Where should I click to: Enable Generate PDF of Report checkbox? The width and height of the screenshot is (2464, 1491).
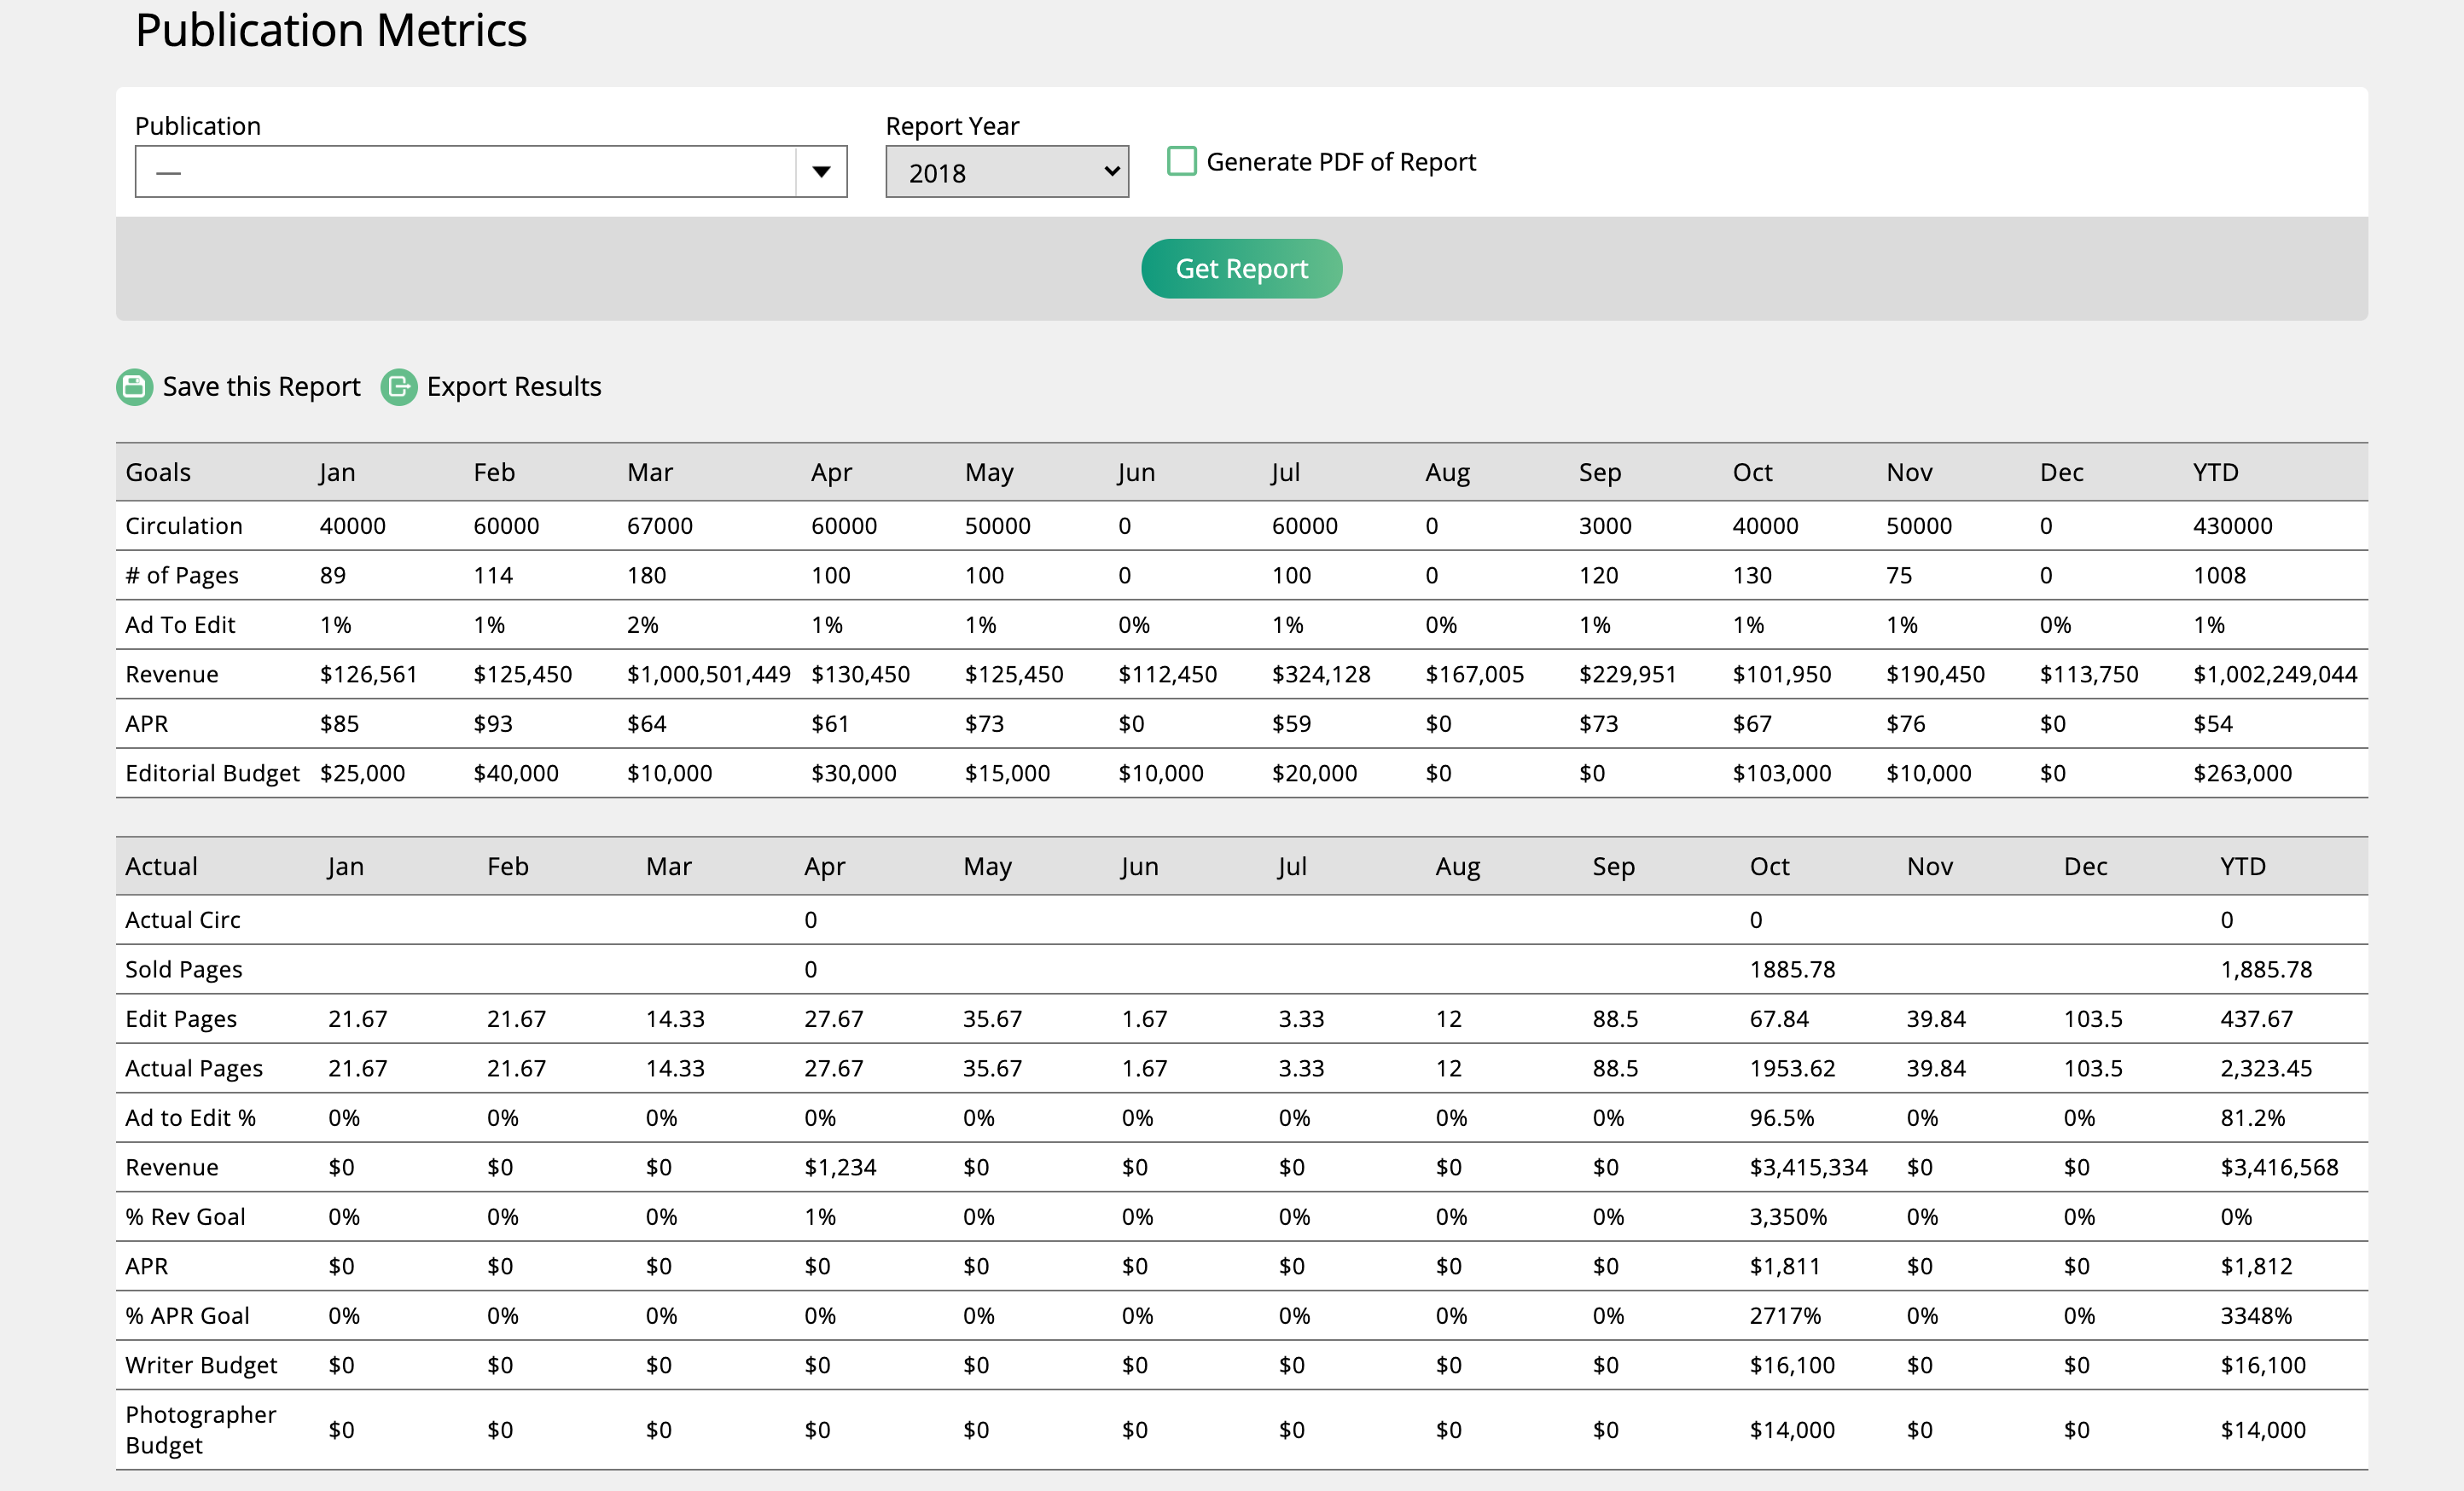(1181, 162)
